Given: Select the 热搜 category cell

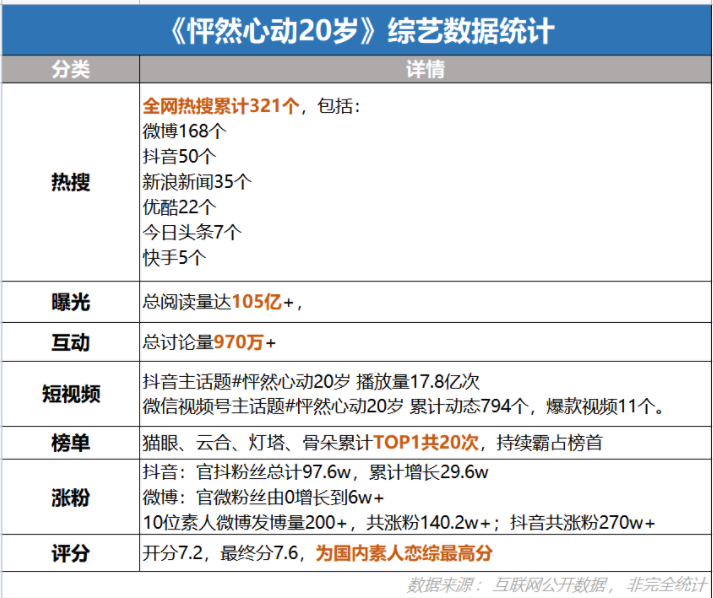Looking at the screenshot, I should pyautogui.click(x=70, y=182).
